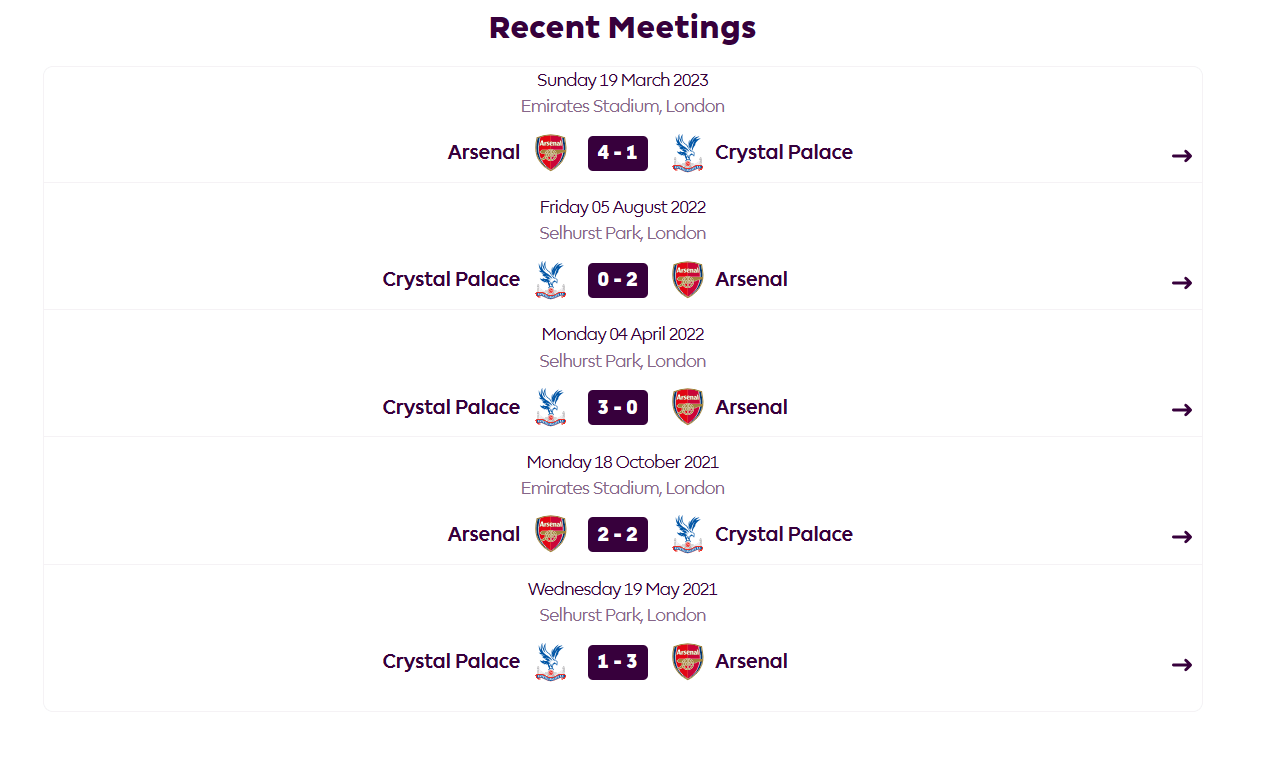Click Crystal Palace crest in the 4 - 1 match
Image resolution: width=1262 pixels, height=771 pixels.
(687, 153)
